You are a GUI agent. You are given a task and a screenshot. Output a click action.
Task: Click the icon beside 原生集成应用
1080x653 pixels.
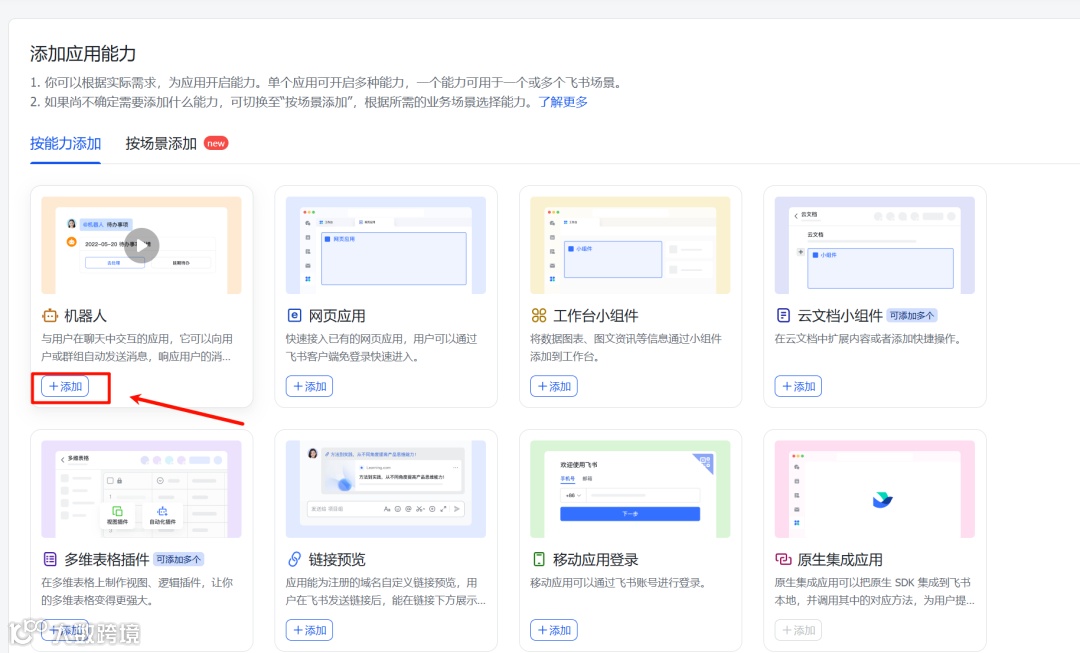point(783,559)
